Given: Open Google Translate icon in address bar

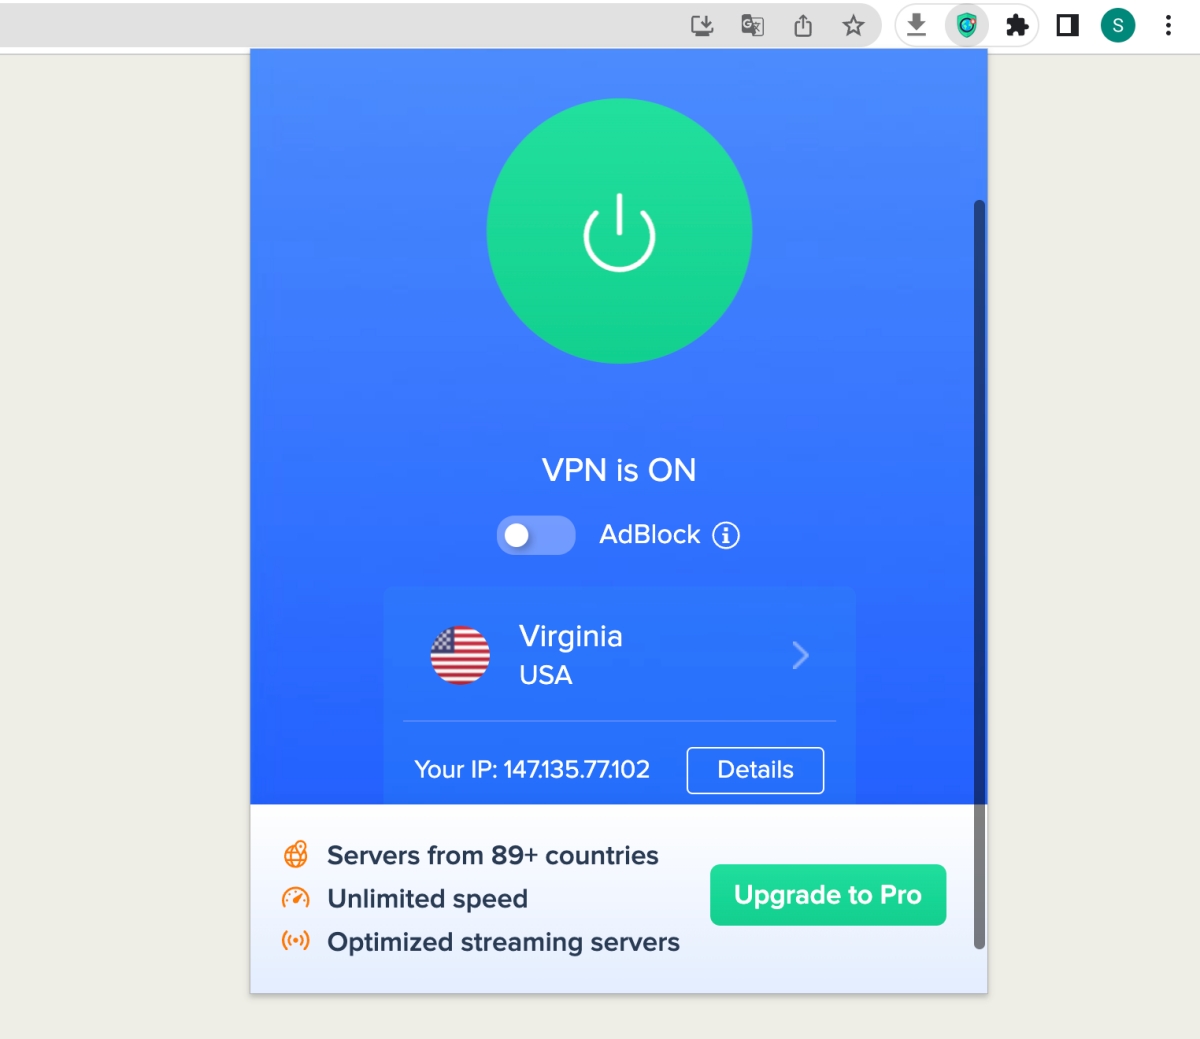Looking at the screenshot, I should point(752,25).
